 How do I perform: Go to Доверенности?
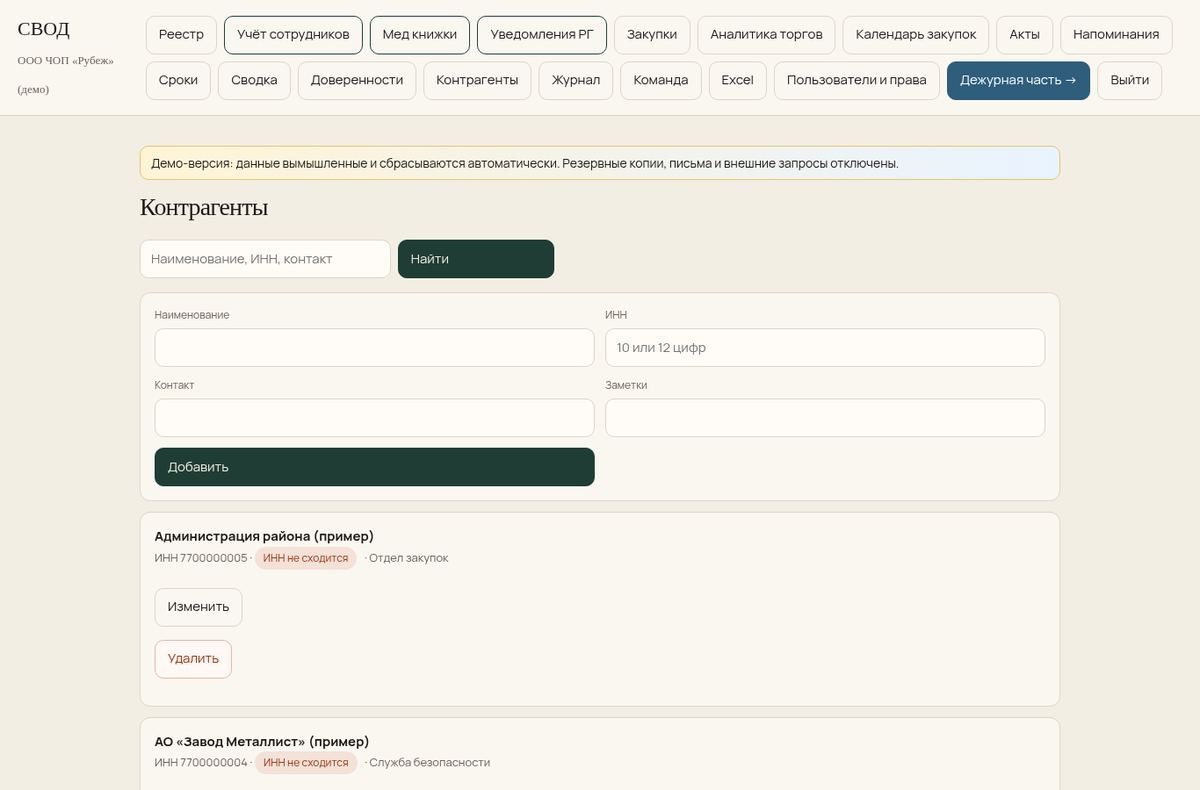[357, 81]
